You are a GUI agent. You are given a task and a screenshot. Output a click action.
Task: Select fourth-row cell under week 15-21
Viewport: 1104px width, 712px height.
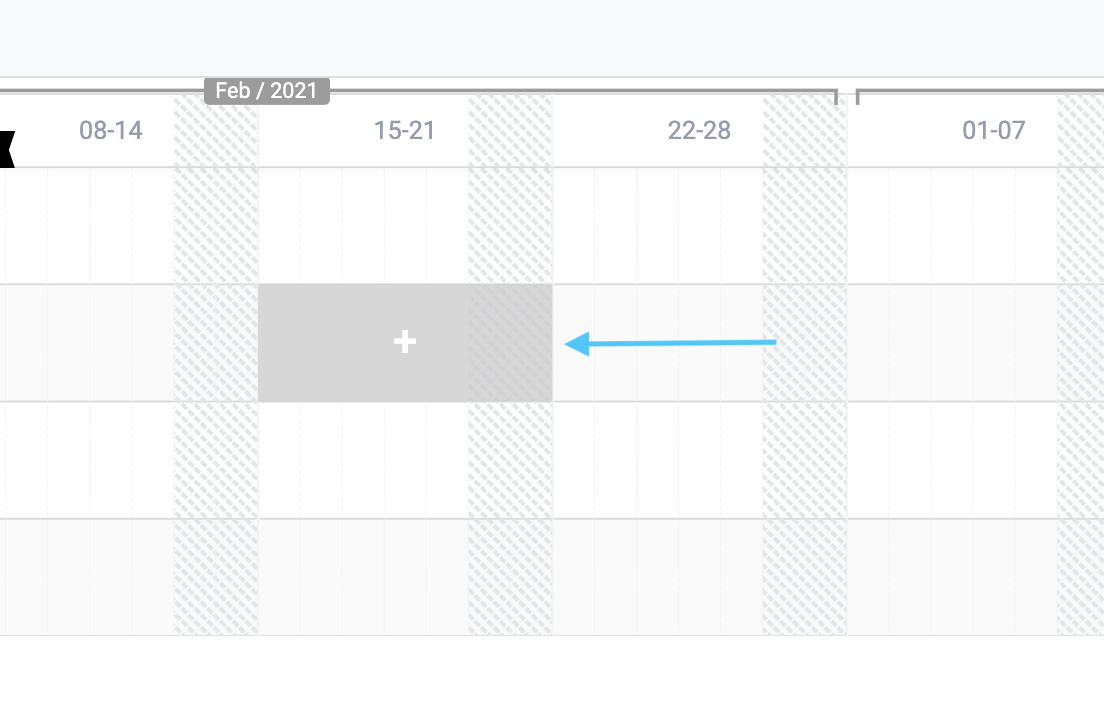(x=406, y=577)
